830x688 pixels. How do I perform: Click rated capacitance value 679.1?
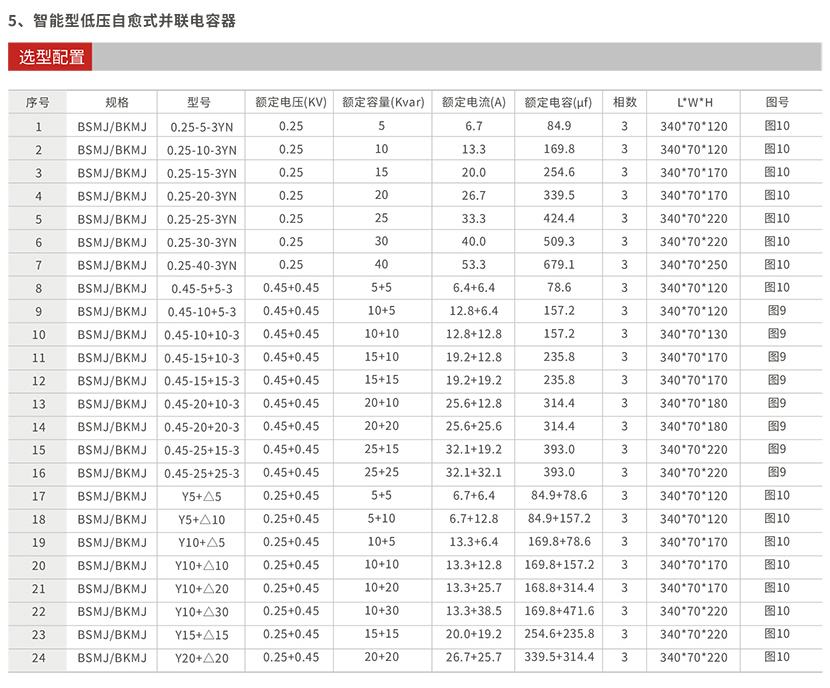pyautogui.click(x=559, y=265)
